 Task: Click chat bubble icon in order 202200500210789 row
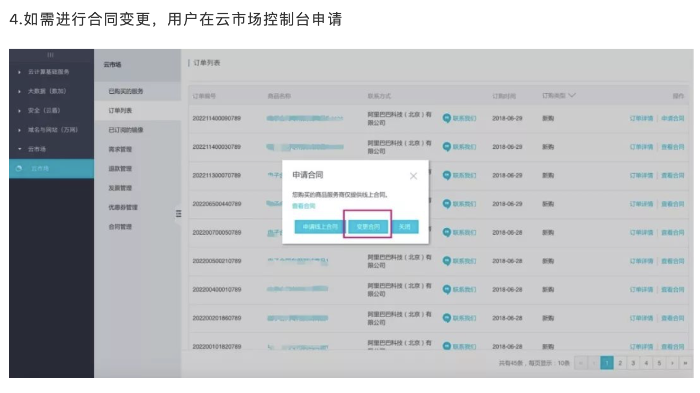pyautogui.click(x=446, y=261)
